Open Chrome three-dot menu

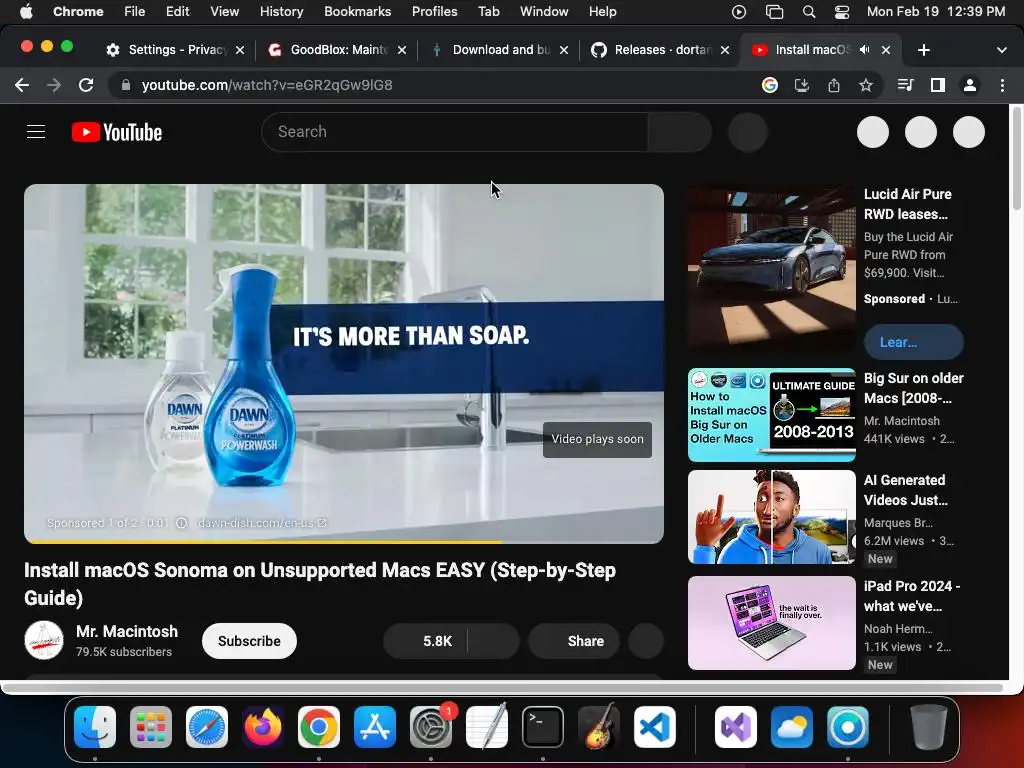coord(1002,85)
